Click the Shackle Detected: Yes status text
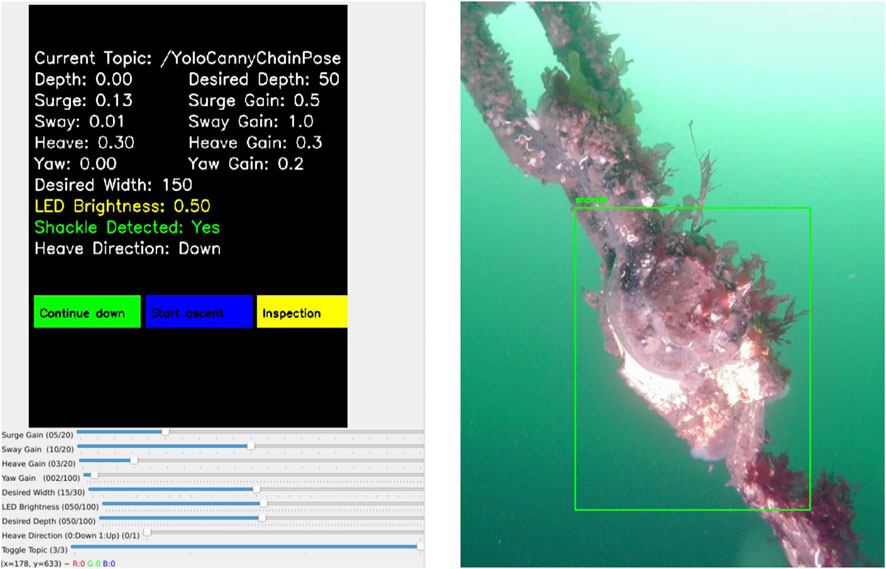This screenshot has height=569, width=886. pyautogui.click(x=127, y=227)
